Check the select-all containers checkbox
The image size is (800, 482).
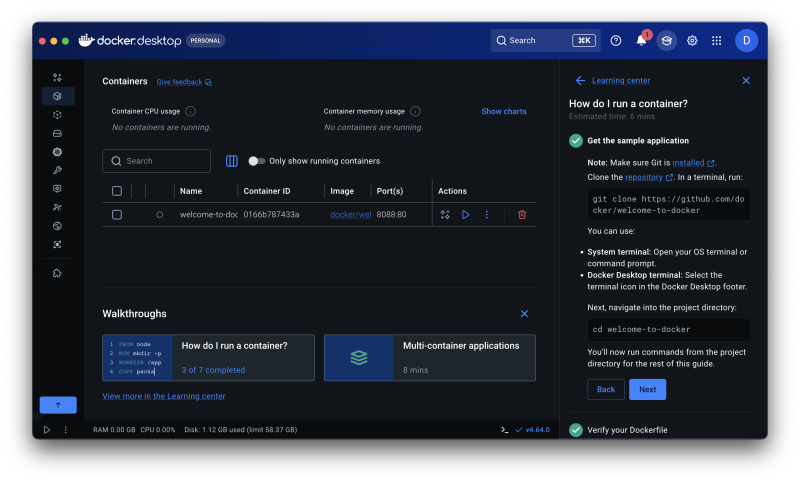click(x=117, y=191)
